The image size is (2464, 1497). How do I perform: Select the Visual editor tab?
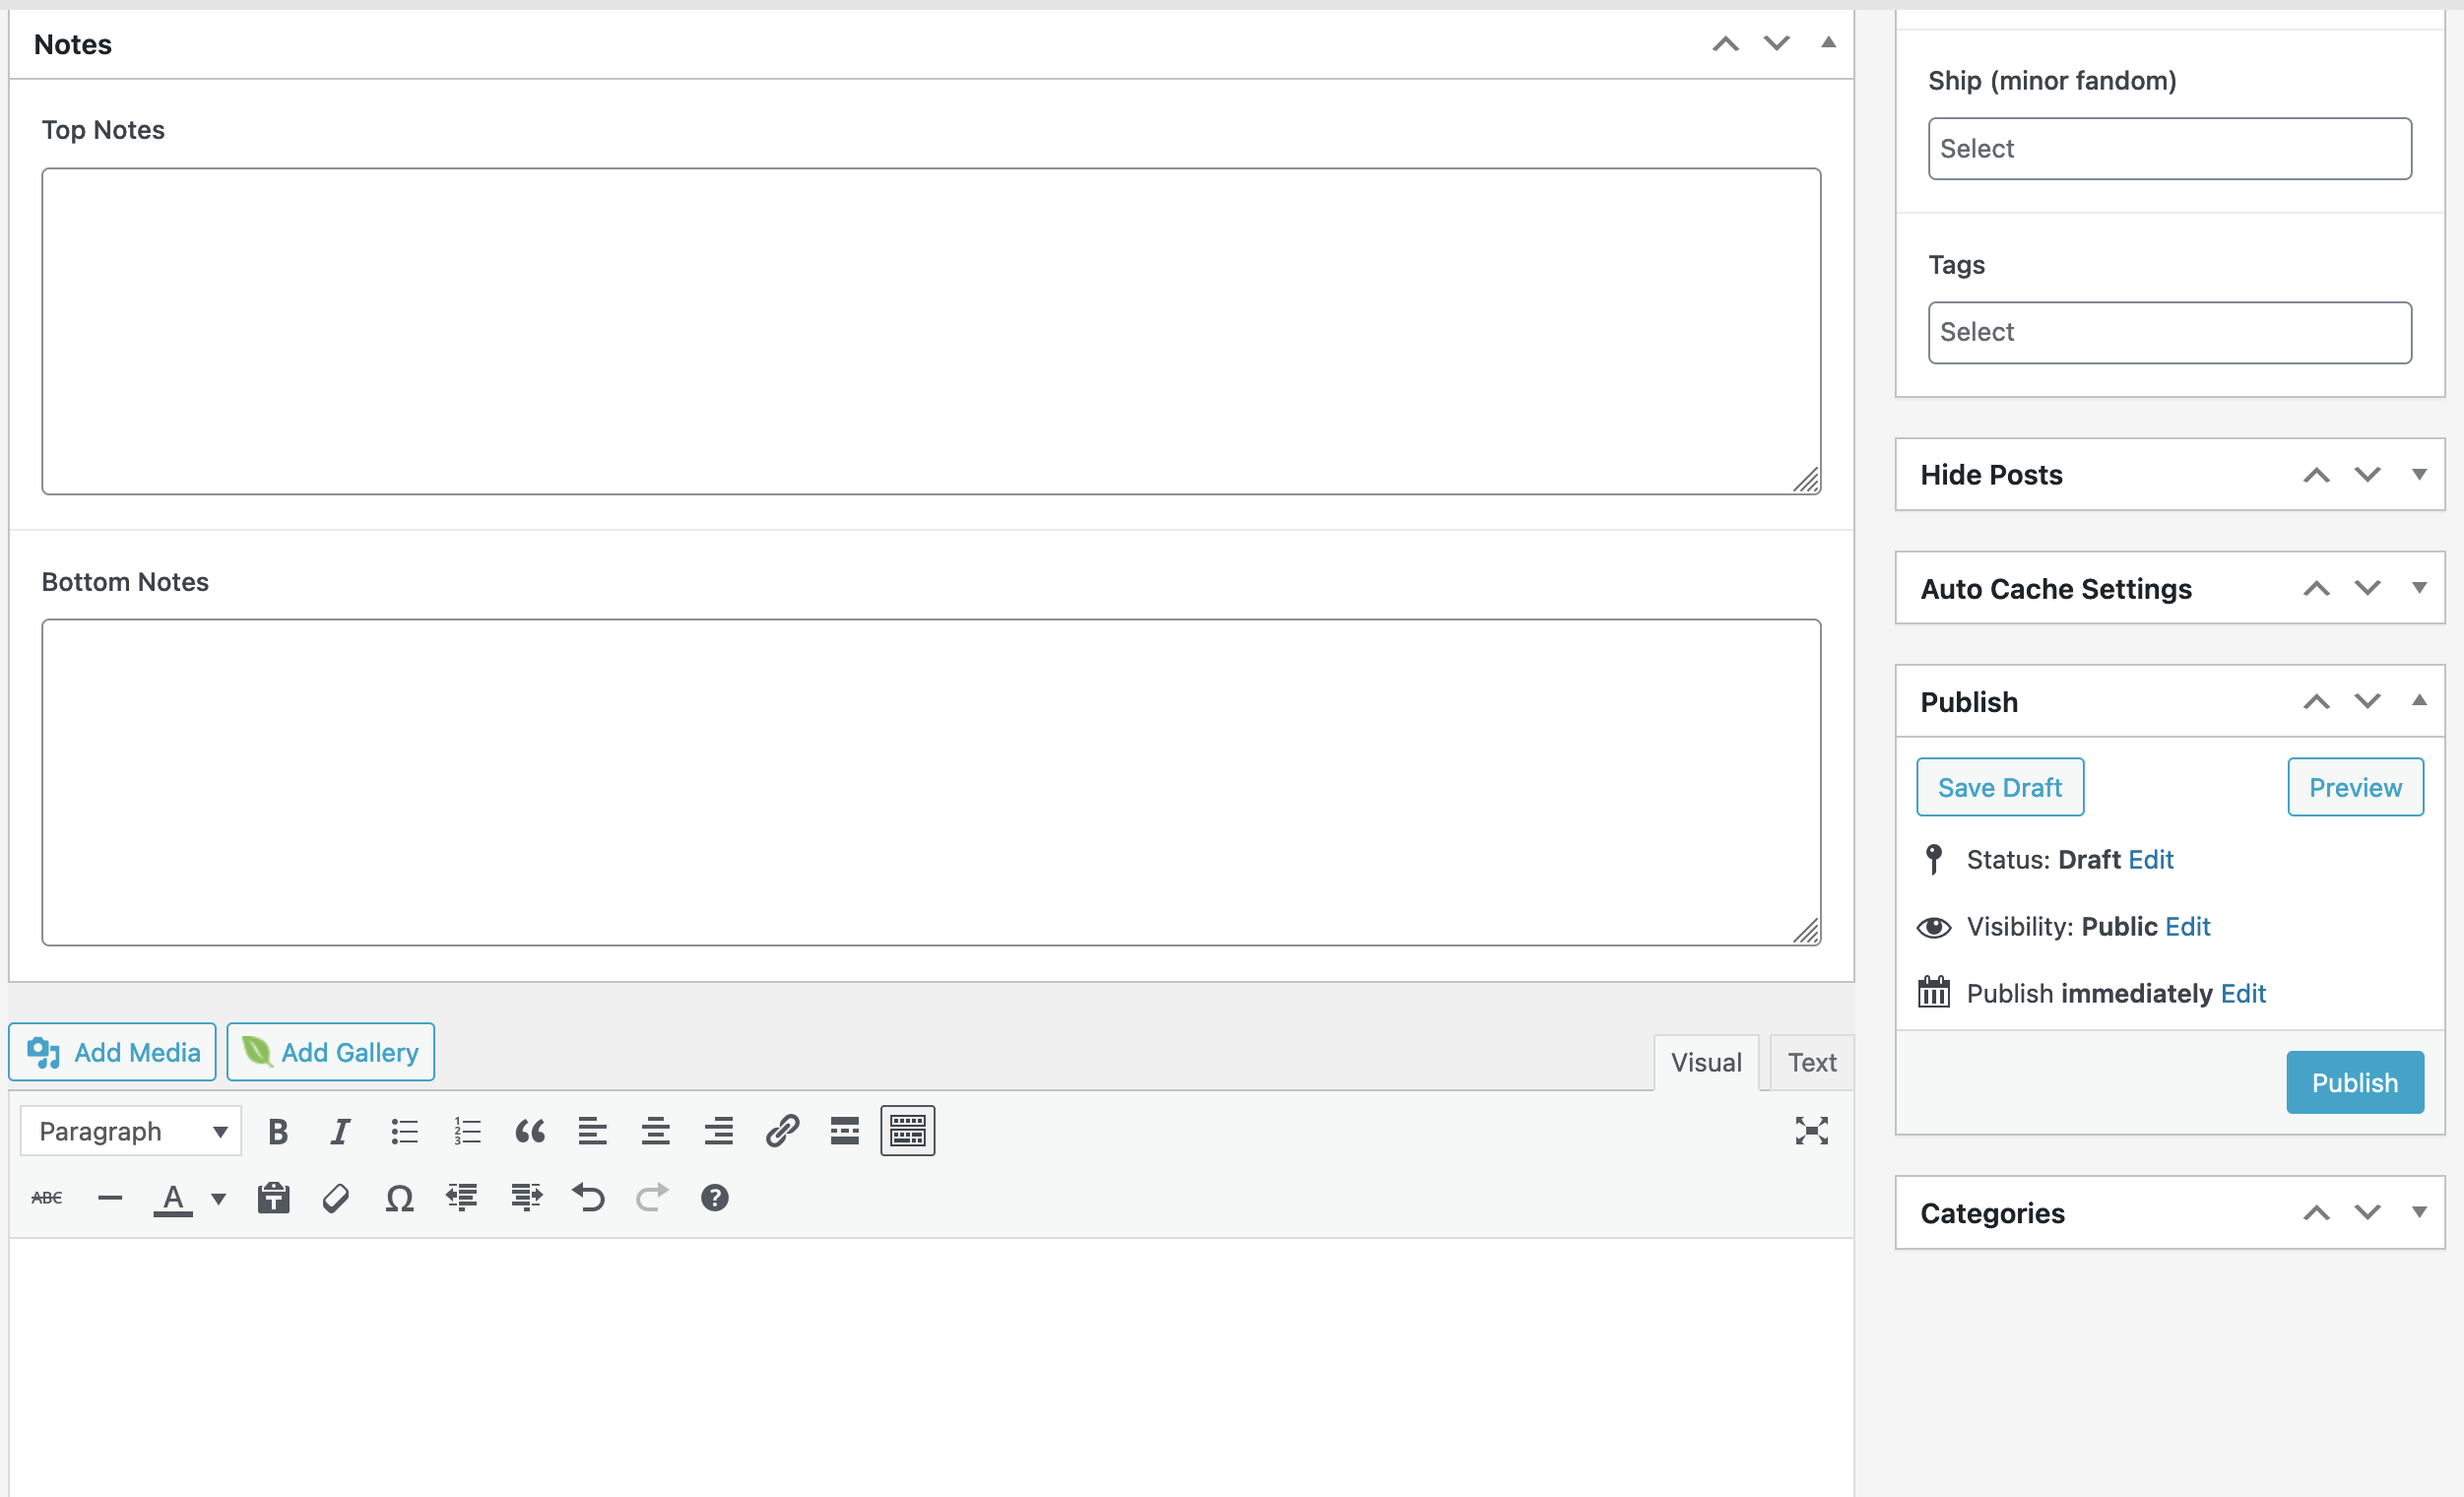tap(1706, 1061)
